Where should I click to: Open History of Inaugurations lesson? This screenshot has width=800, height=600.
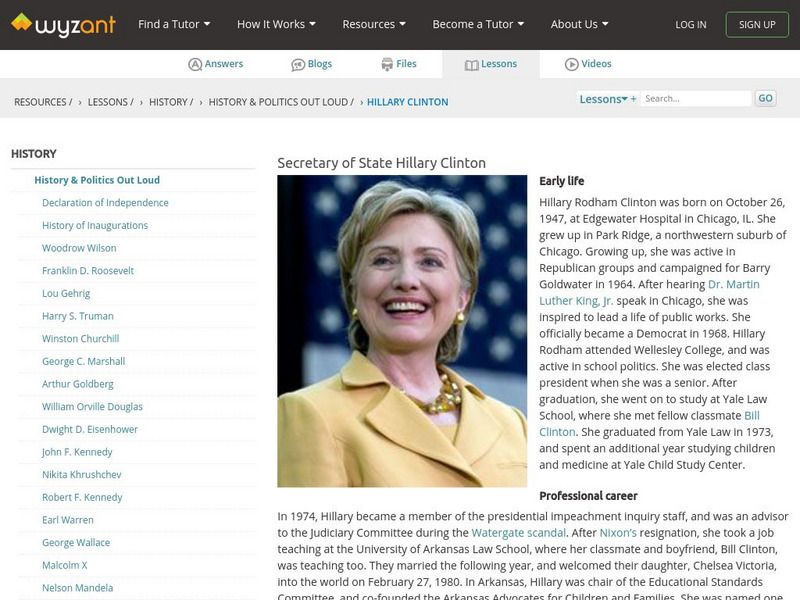click(x=95, y=226)
